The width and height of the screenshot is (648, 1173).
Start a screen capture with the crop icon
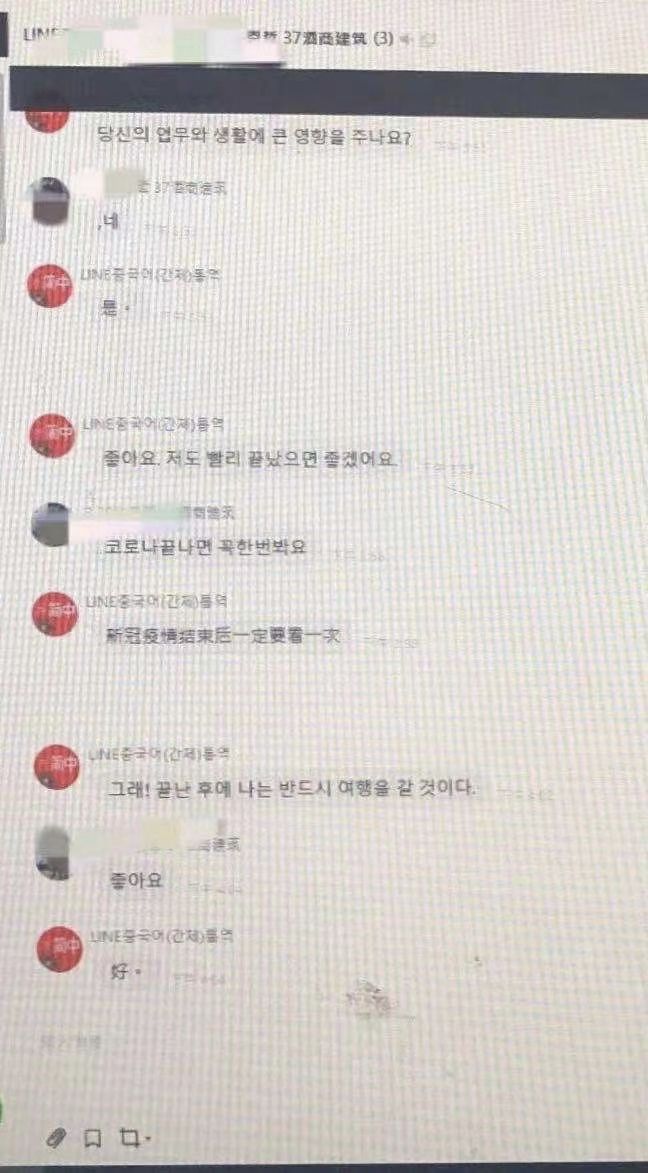(129, 1138)
